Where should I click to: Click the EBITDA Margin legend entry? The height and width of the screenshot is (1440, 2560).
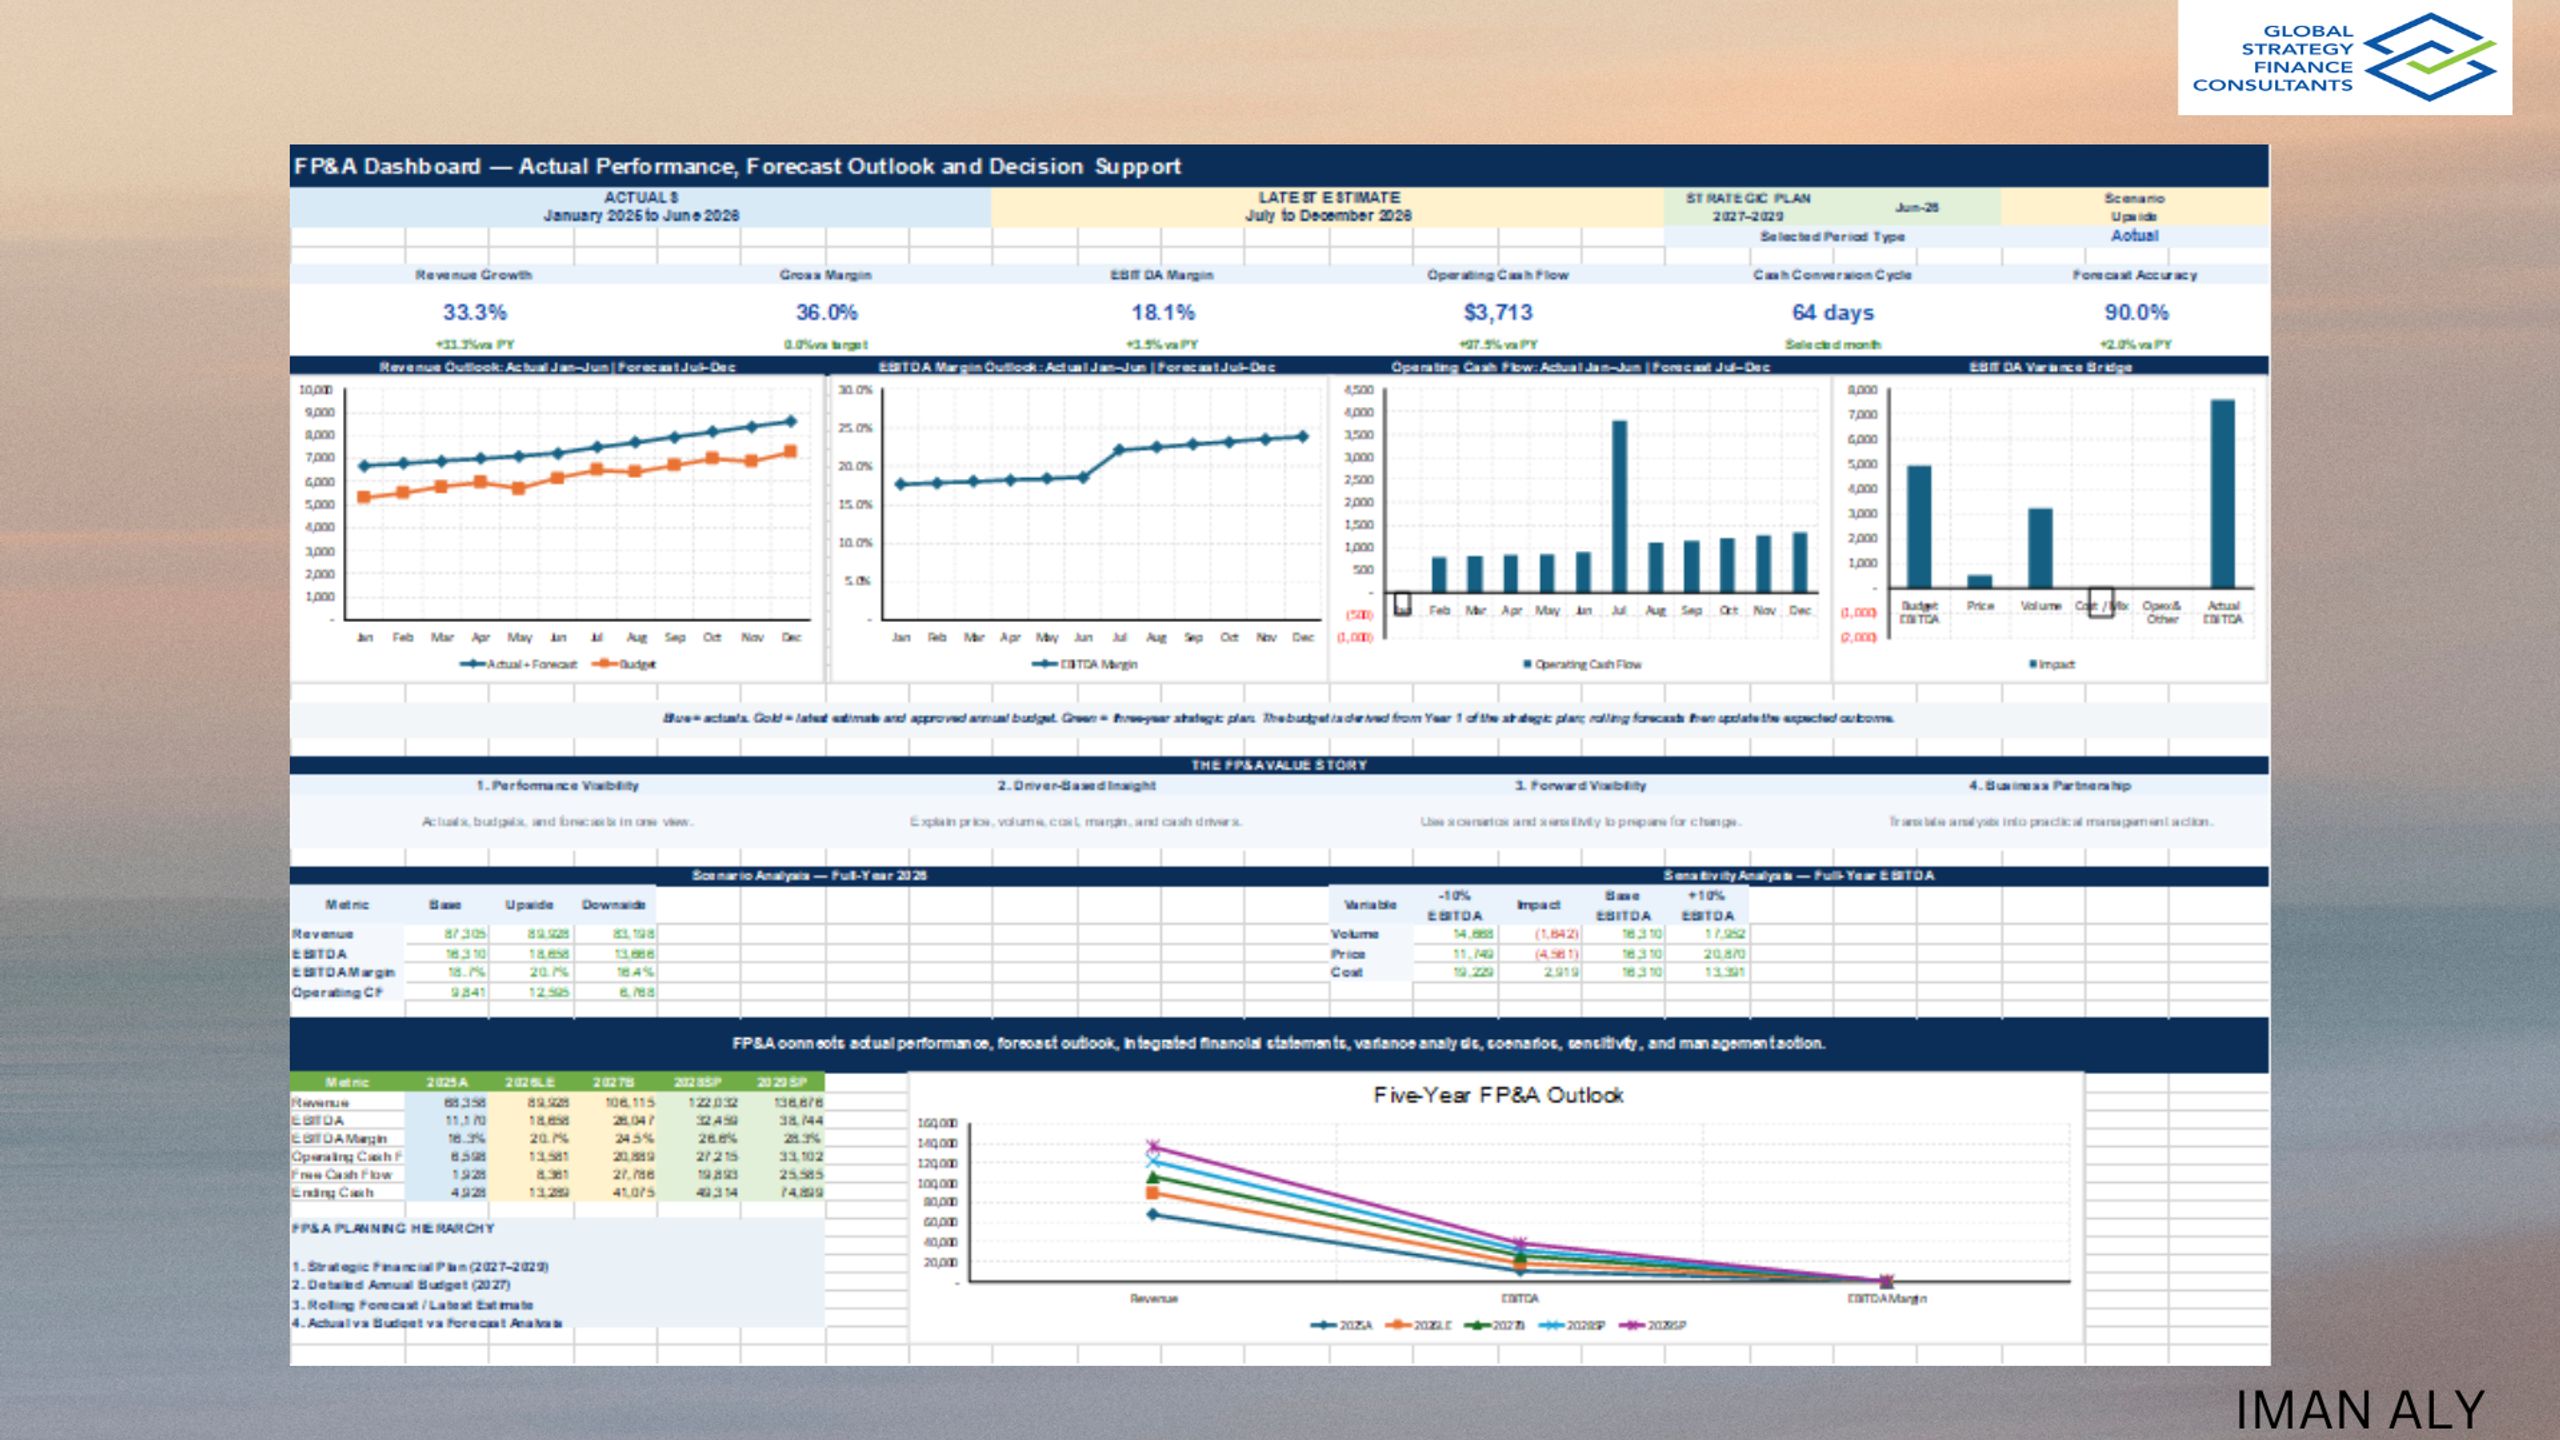[x=1085, y=664]
